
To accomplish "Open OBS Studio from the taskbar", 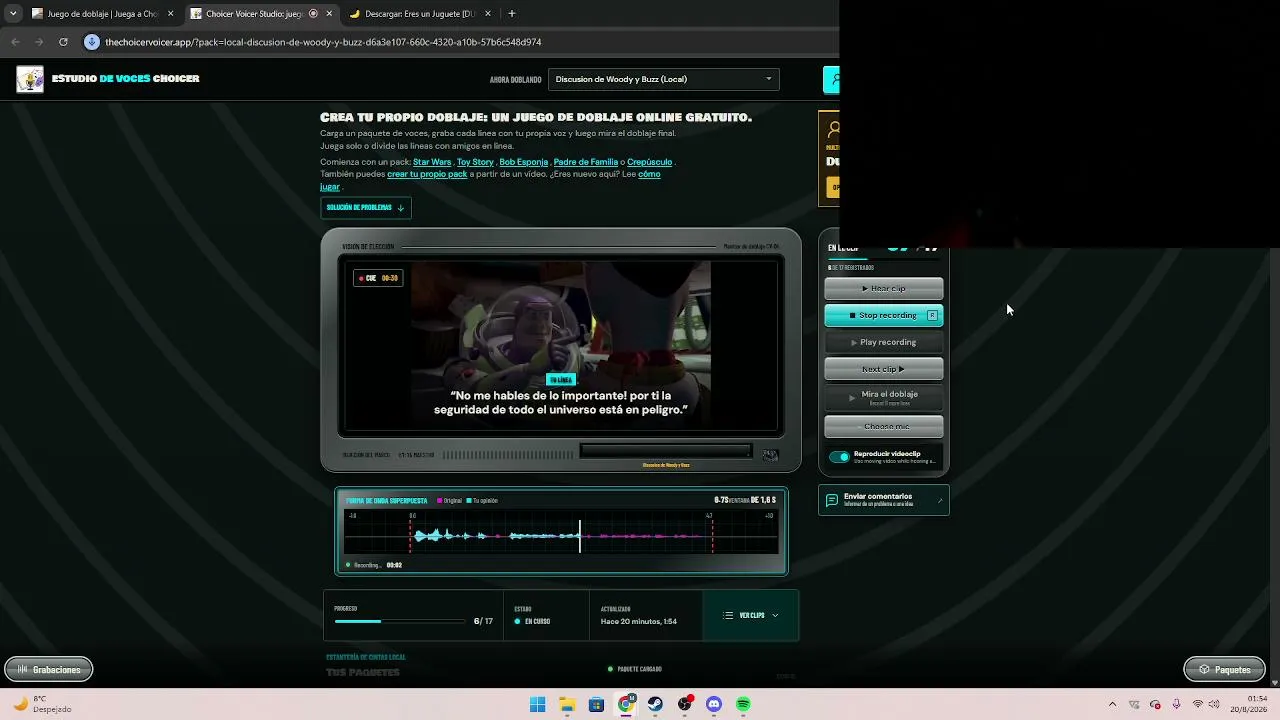I will (685, 705).
